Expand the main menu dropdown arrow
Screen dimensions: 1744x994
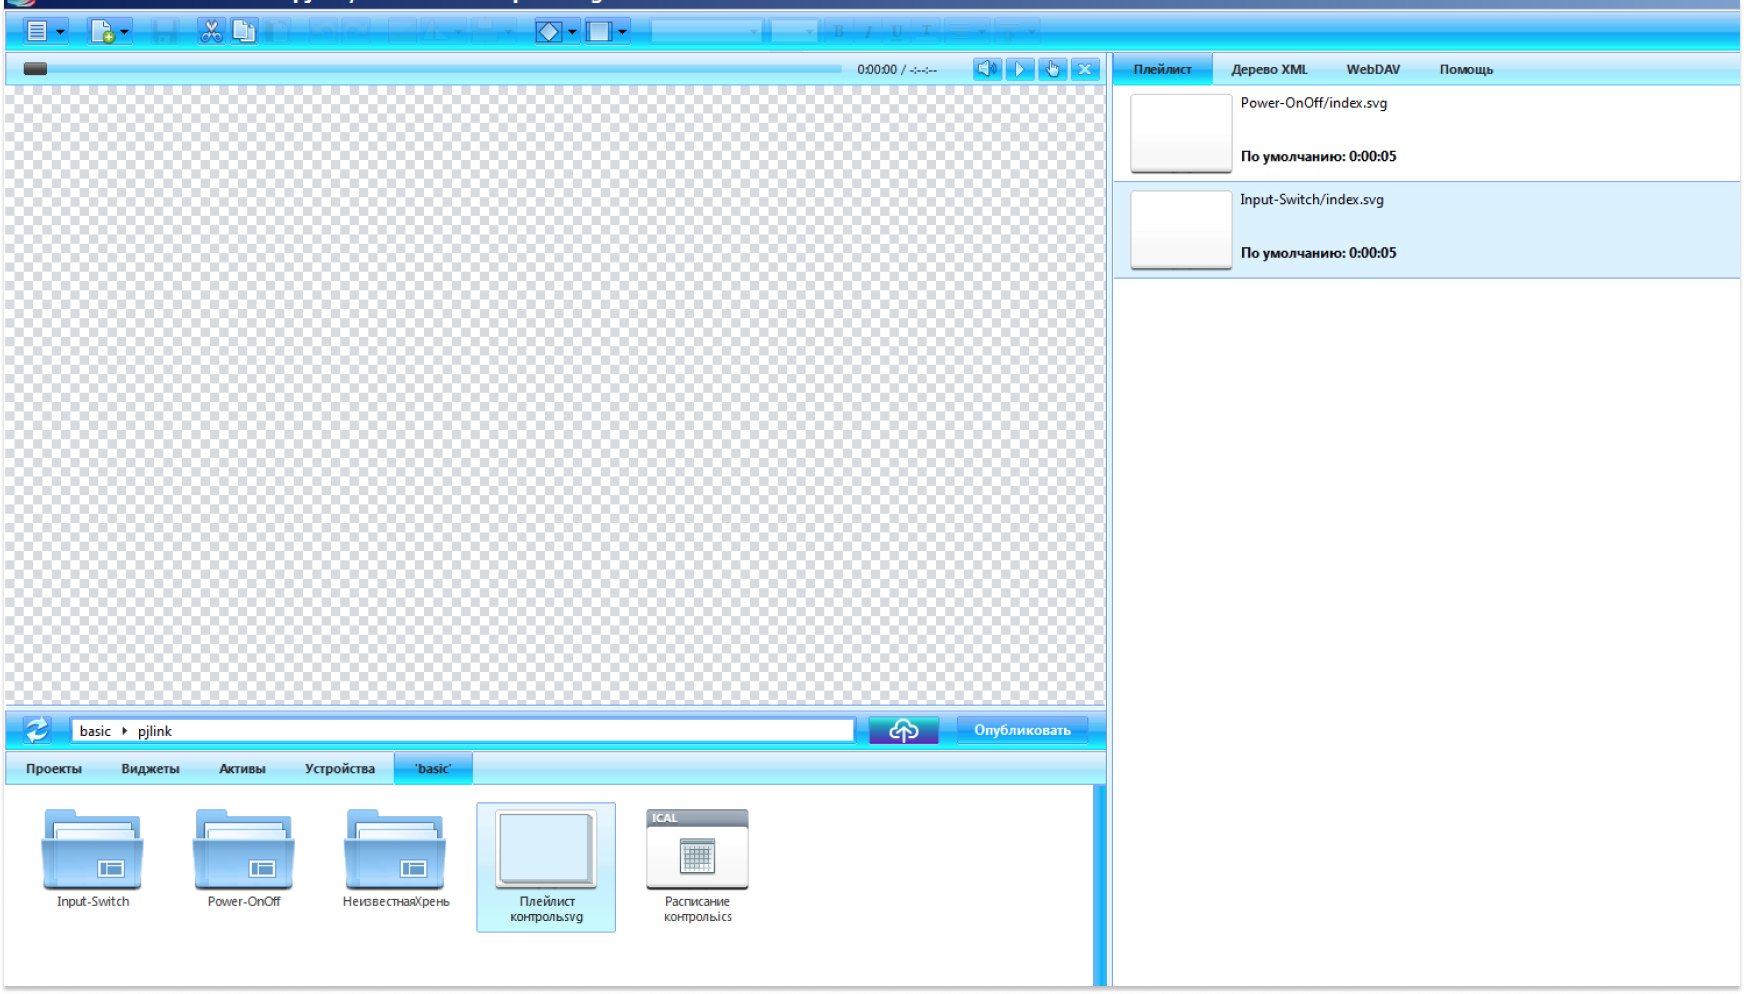pyautogui.click(x=60, y=32)
